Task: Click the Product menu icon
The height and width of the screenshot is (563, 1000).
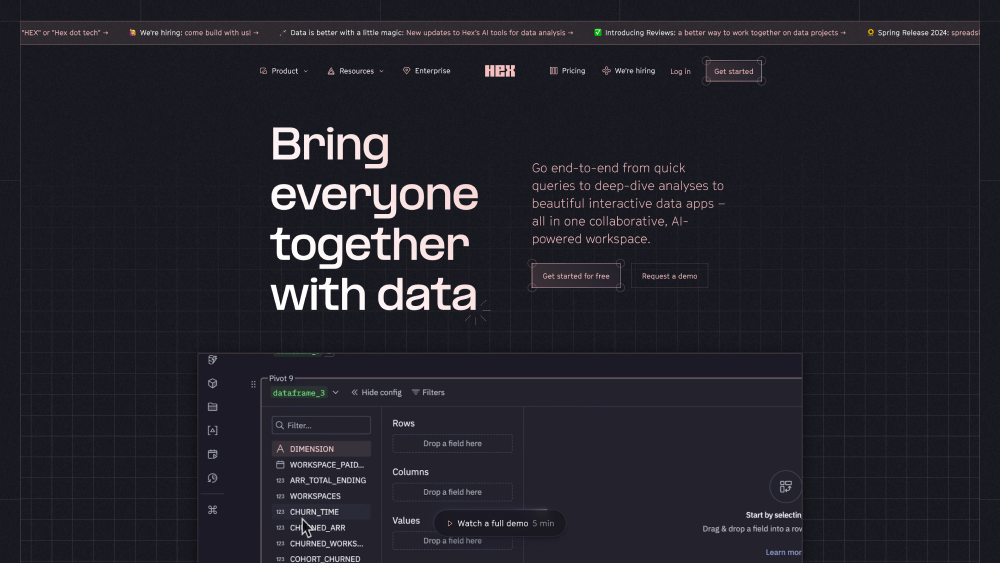Action: click(x=263, y=71)
